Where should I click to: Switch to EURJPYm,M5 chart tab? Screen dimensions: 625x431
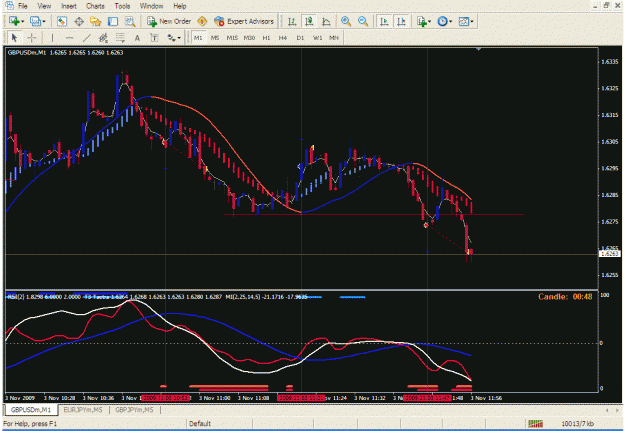point(83,410)
